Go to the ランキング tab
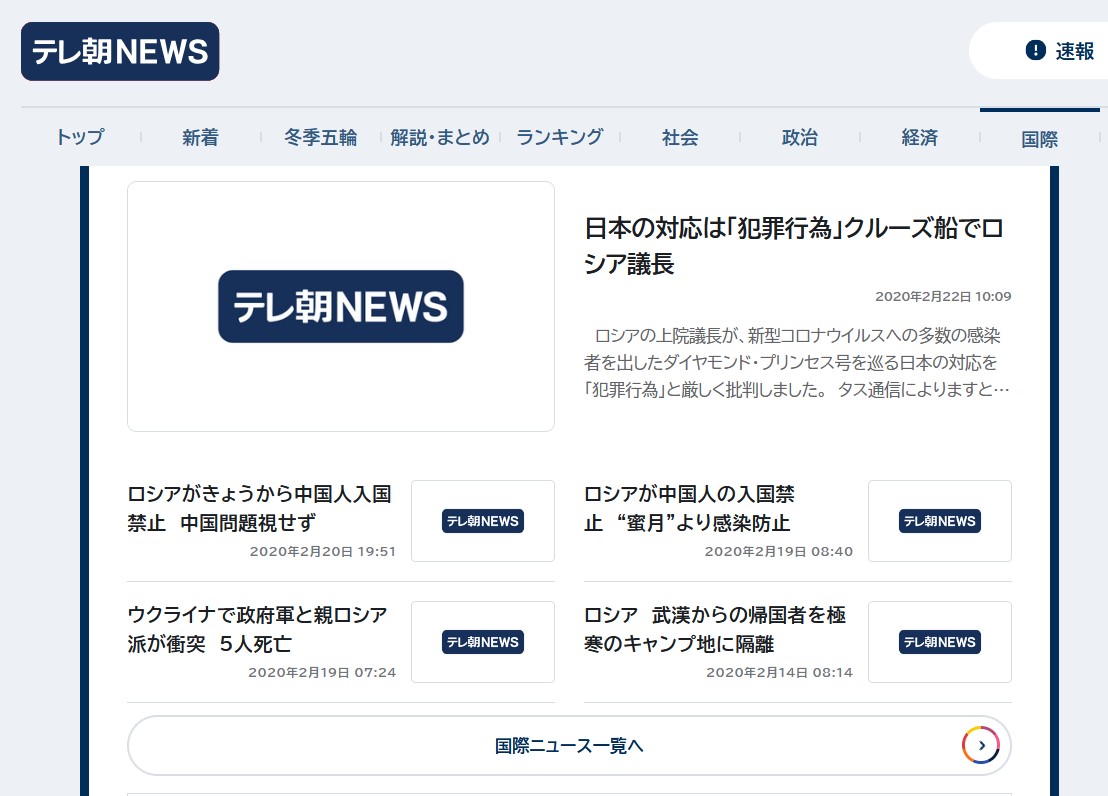The height and width of the screenshot is (796, 1108). coord(560,138)
